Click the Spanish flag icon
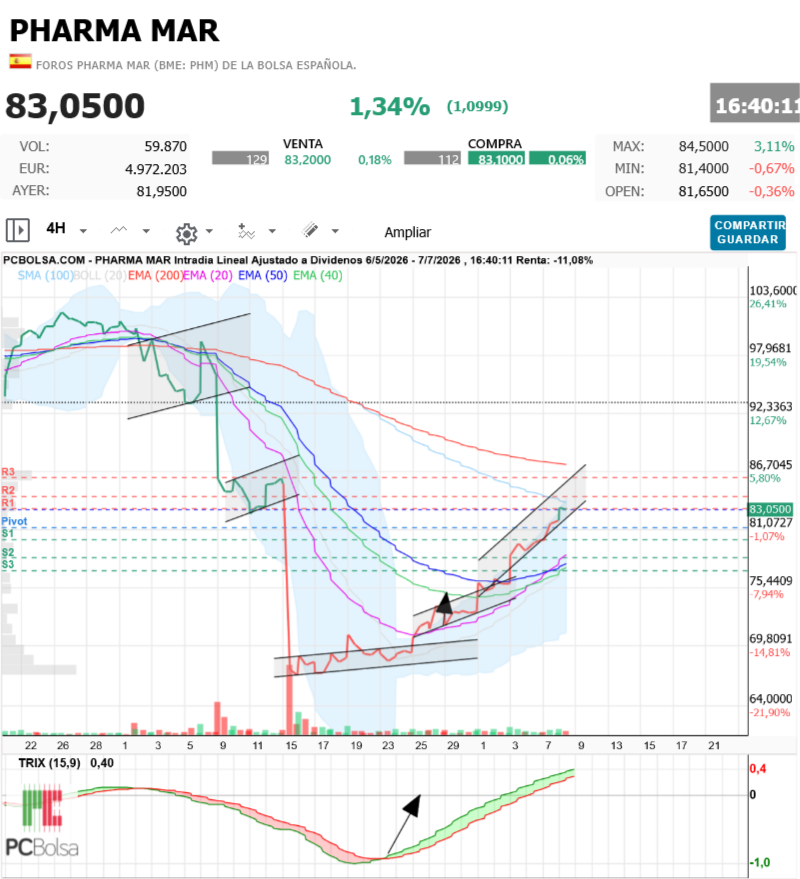Viewport: 800px width, 879px height. coord(20,61)
